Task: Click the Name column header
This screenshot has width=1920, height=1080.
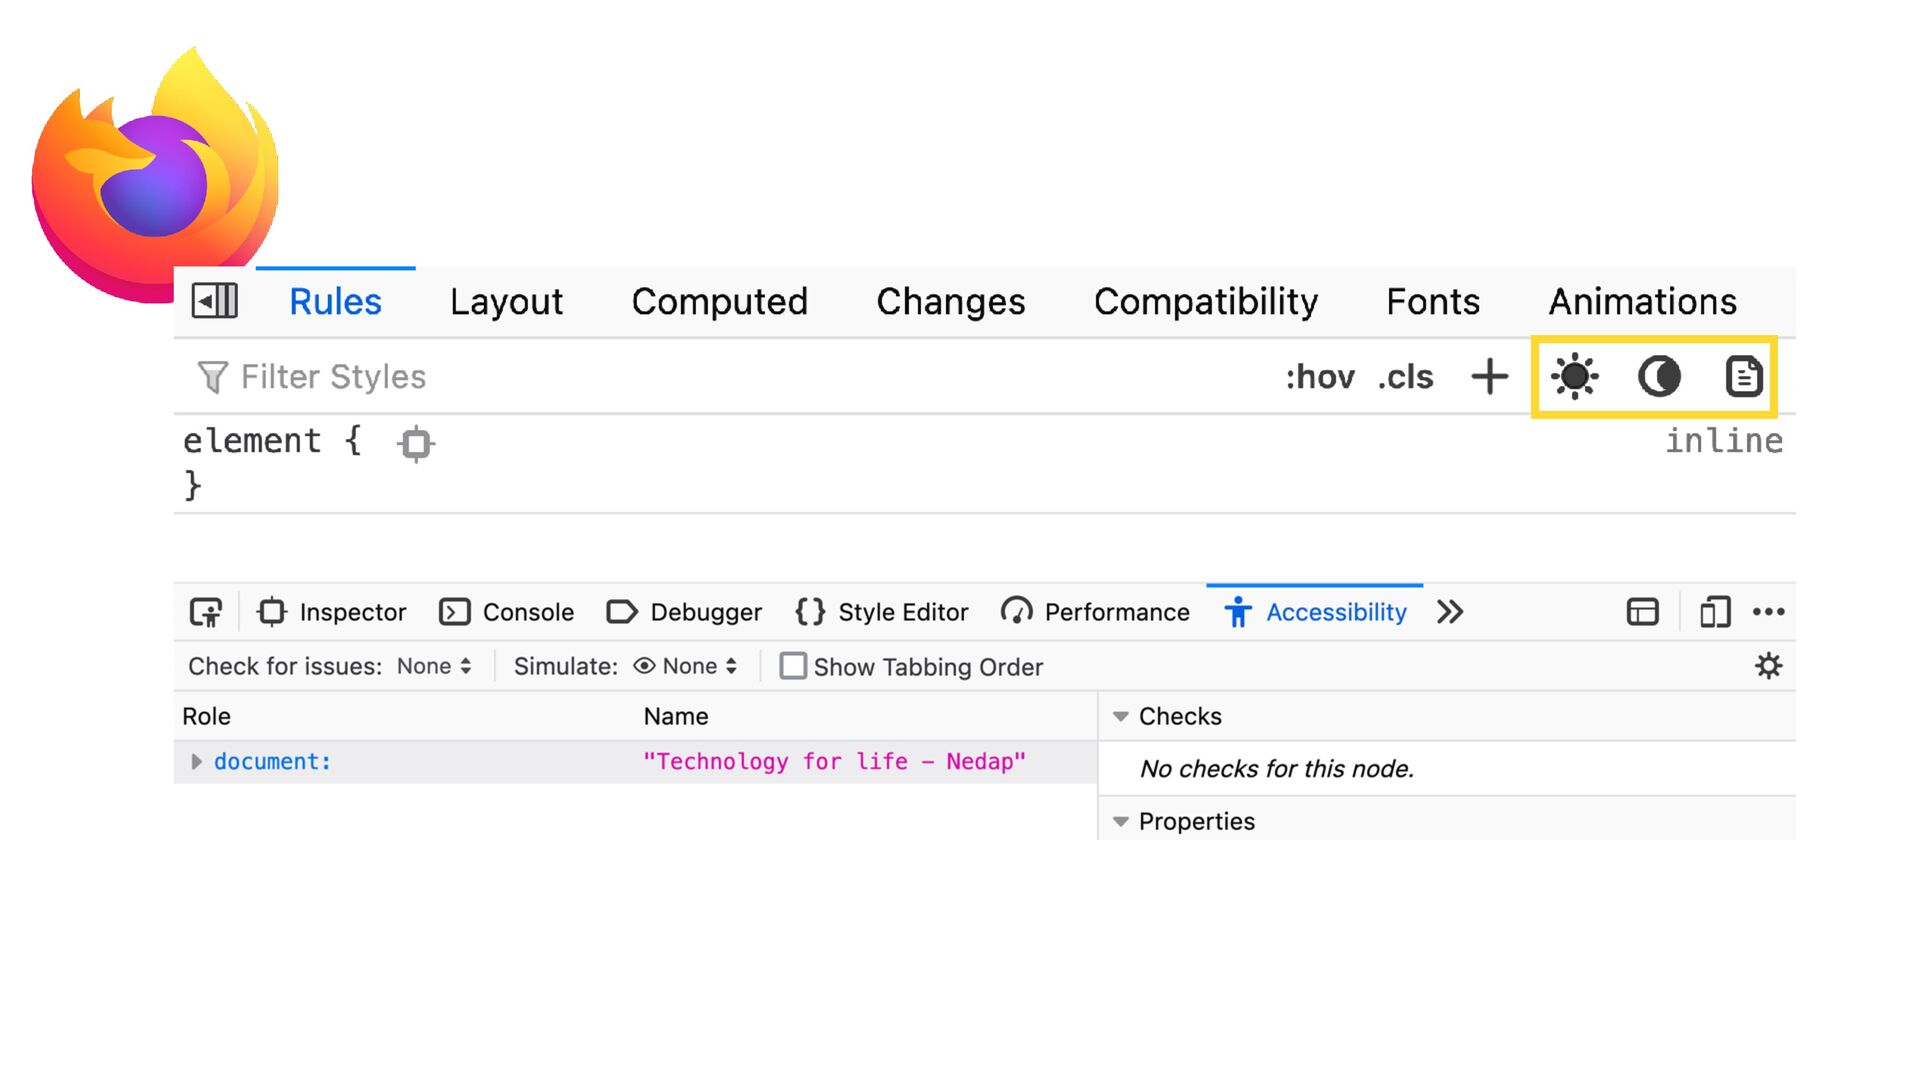Action: 676,716
